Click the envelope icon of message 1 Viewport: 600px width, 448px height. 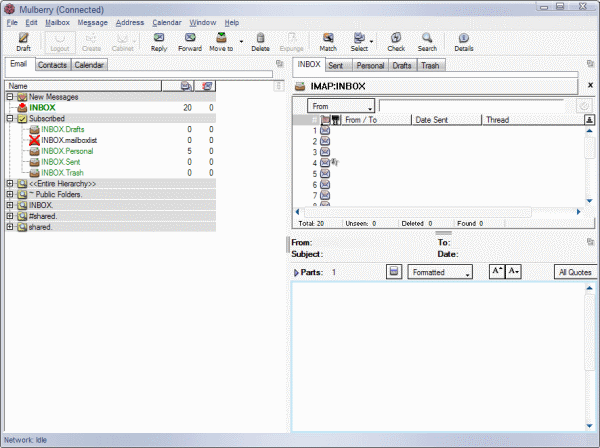click(x=325, y=130)
